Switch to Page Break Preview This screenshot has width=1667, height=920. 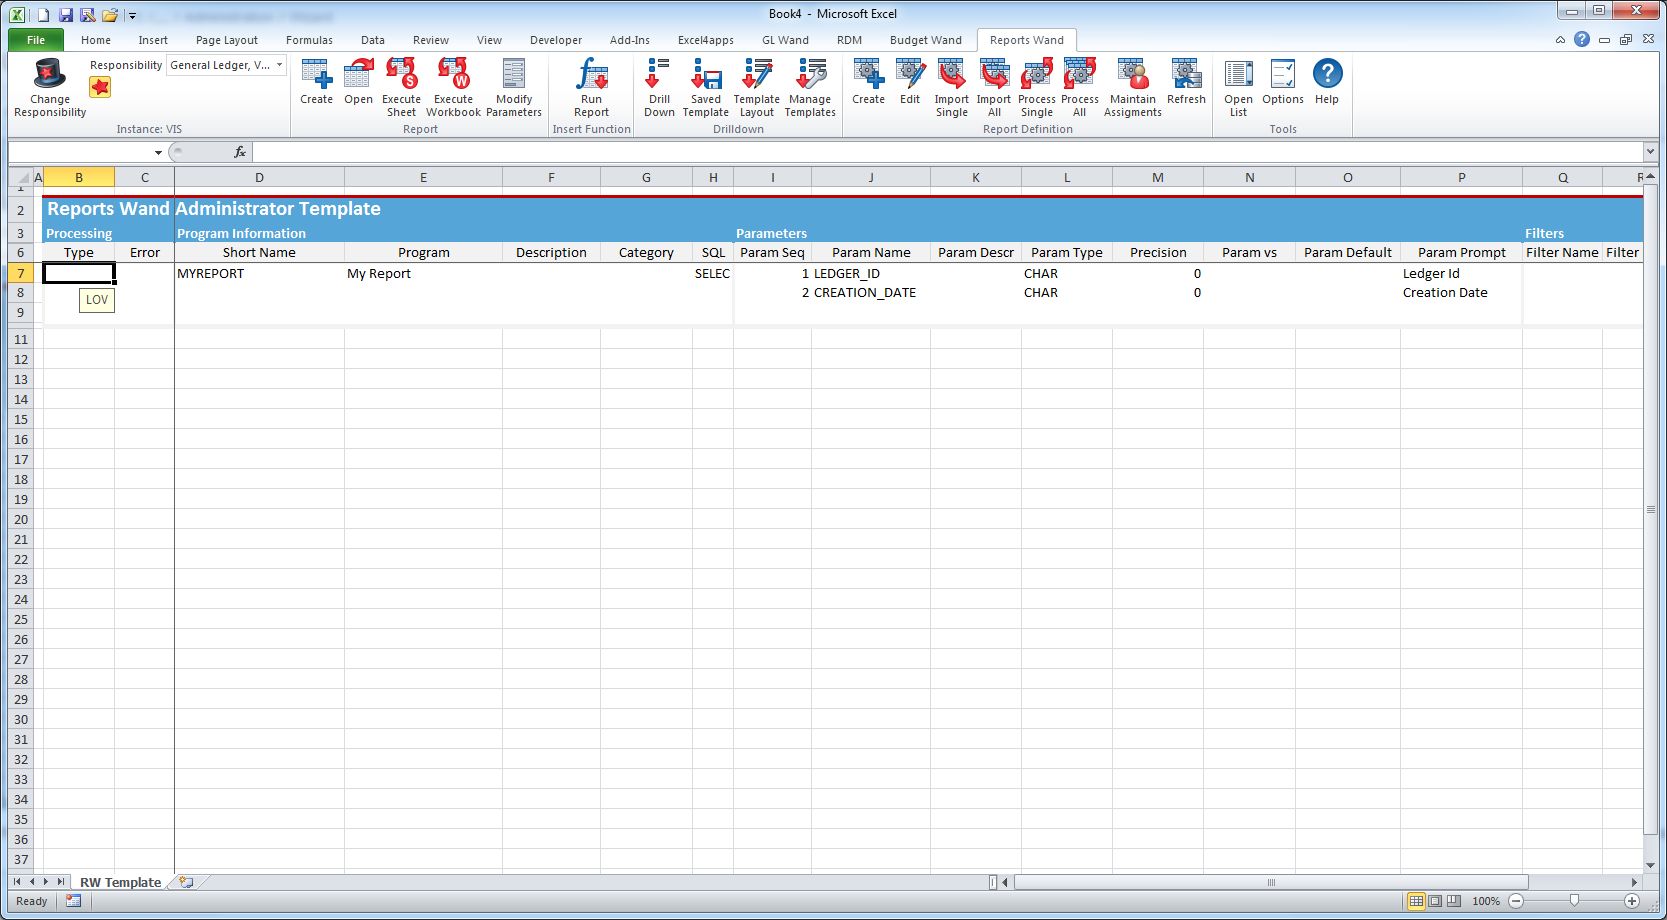1453,901
